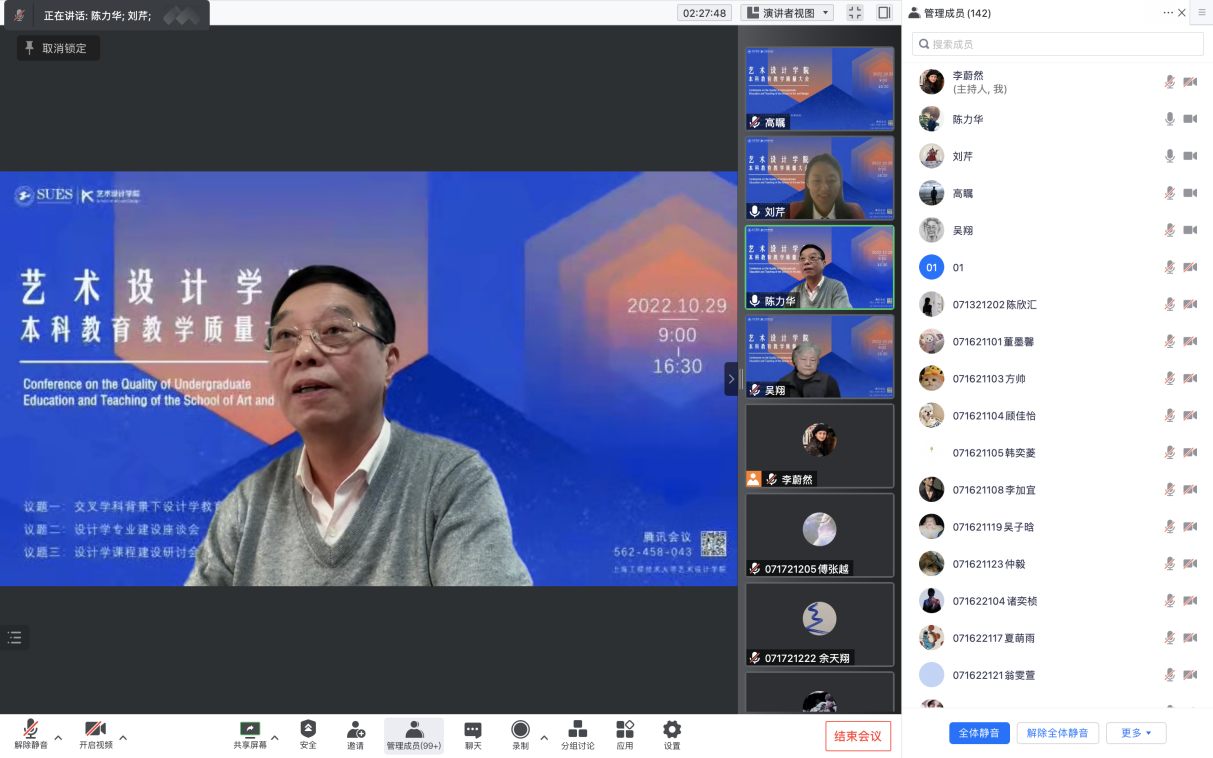The height and width of the screenshot is (758, 1213).
Task: Click the Share Screen (共享屏幕) icon
Action: click(x=250, y=733)
